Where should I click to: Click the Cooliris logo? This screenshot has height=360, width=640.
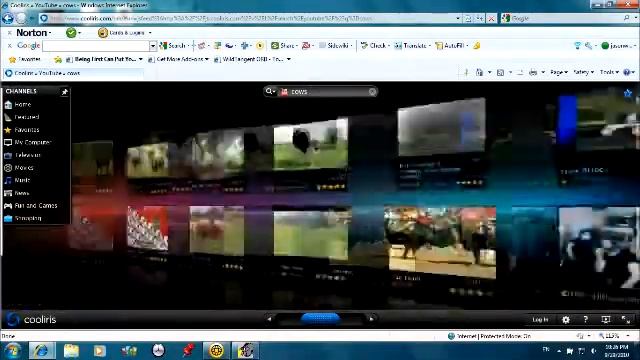point(31,319)
